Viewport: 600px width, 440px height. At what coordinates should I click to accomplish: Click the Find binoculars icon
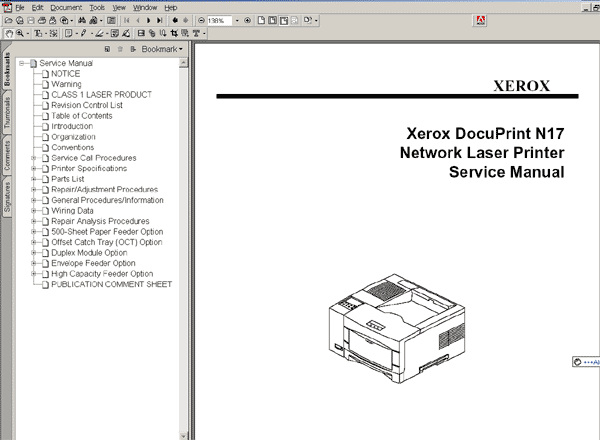(82, 20)
